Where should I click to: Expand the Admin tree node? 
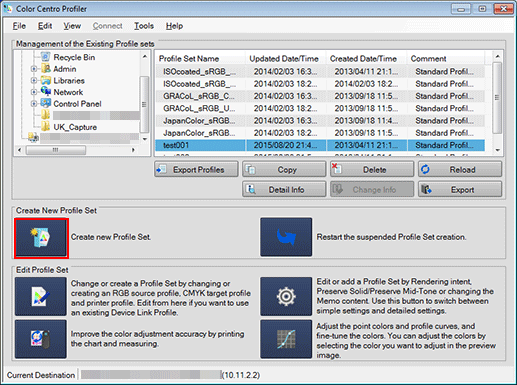[x=34, y=69]
